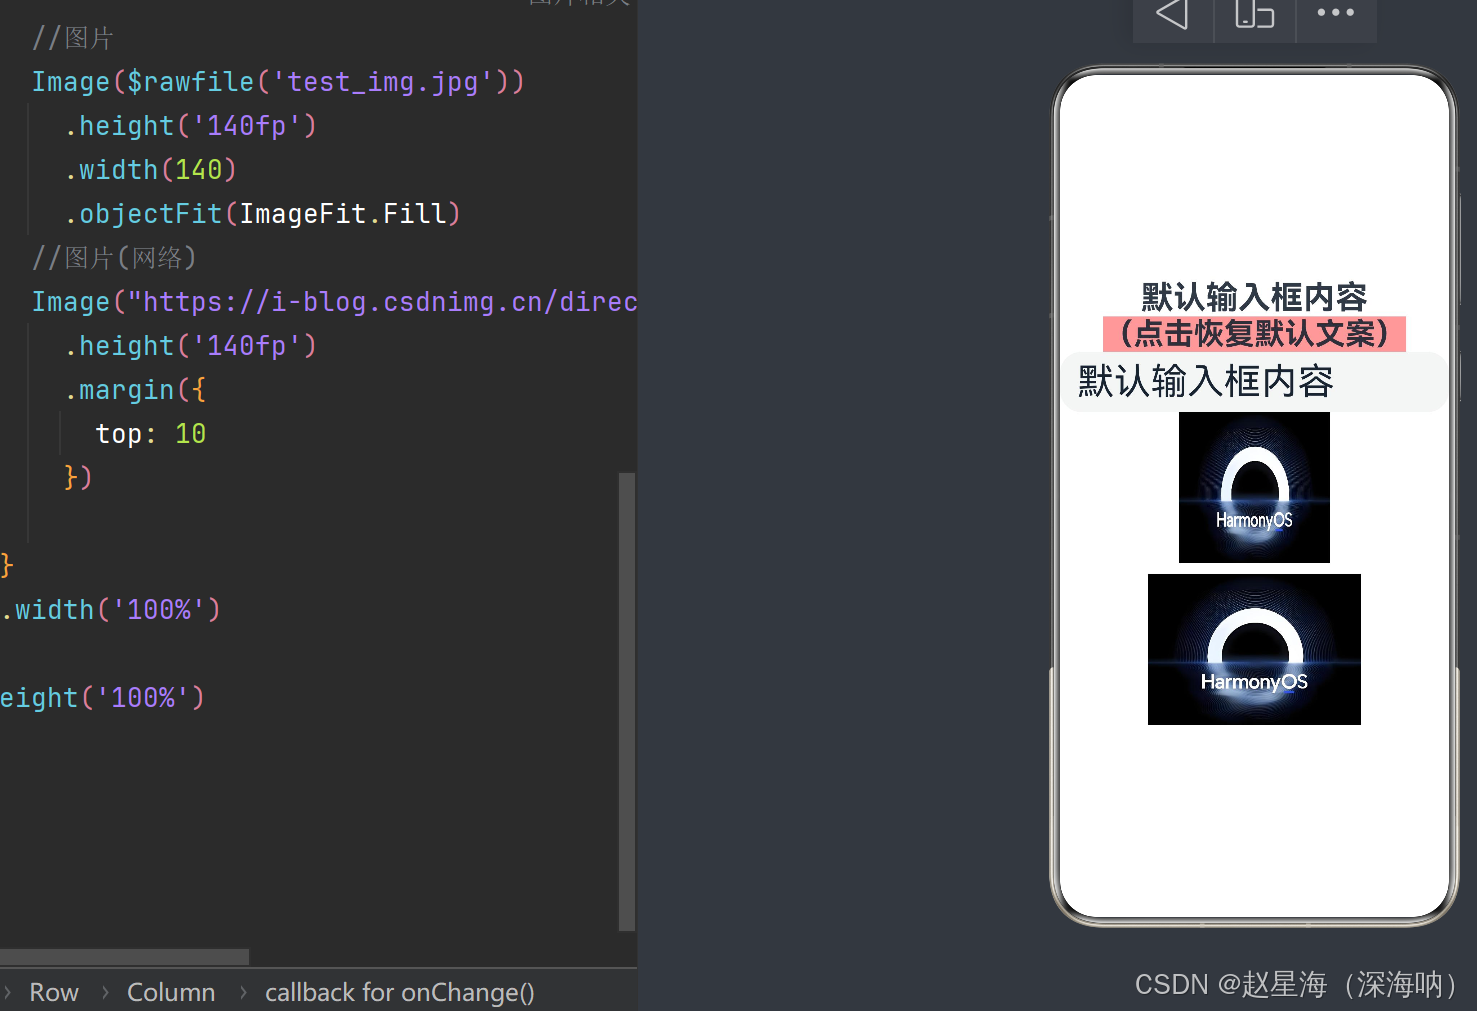Click the .width('100%') code line
The height and width of the screenshot is (1011, 1477).
pyautogui.click(x=110, y=610)
